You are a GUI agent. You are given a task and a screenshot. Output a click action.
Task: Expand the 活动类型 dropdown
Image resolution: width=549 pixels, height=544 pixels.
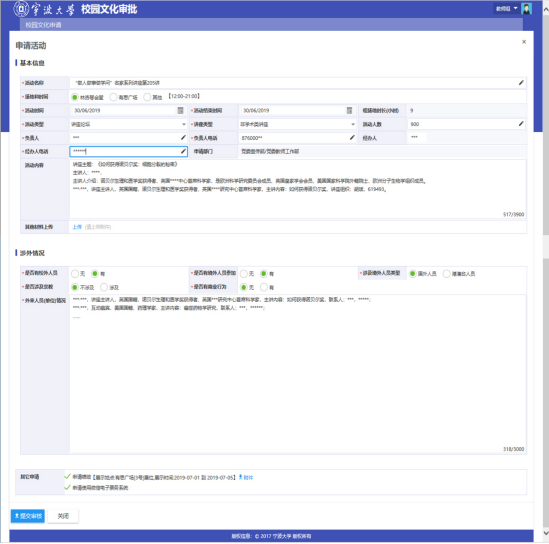tap(184, 124)
